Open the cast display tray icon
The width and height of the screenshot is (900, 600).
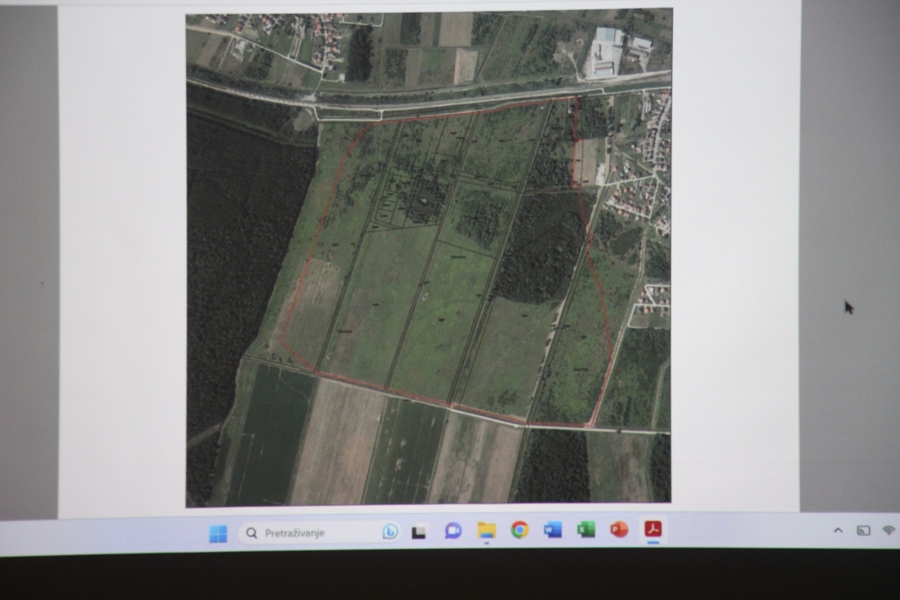[x=863, y=531]
